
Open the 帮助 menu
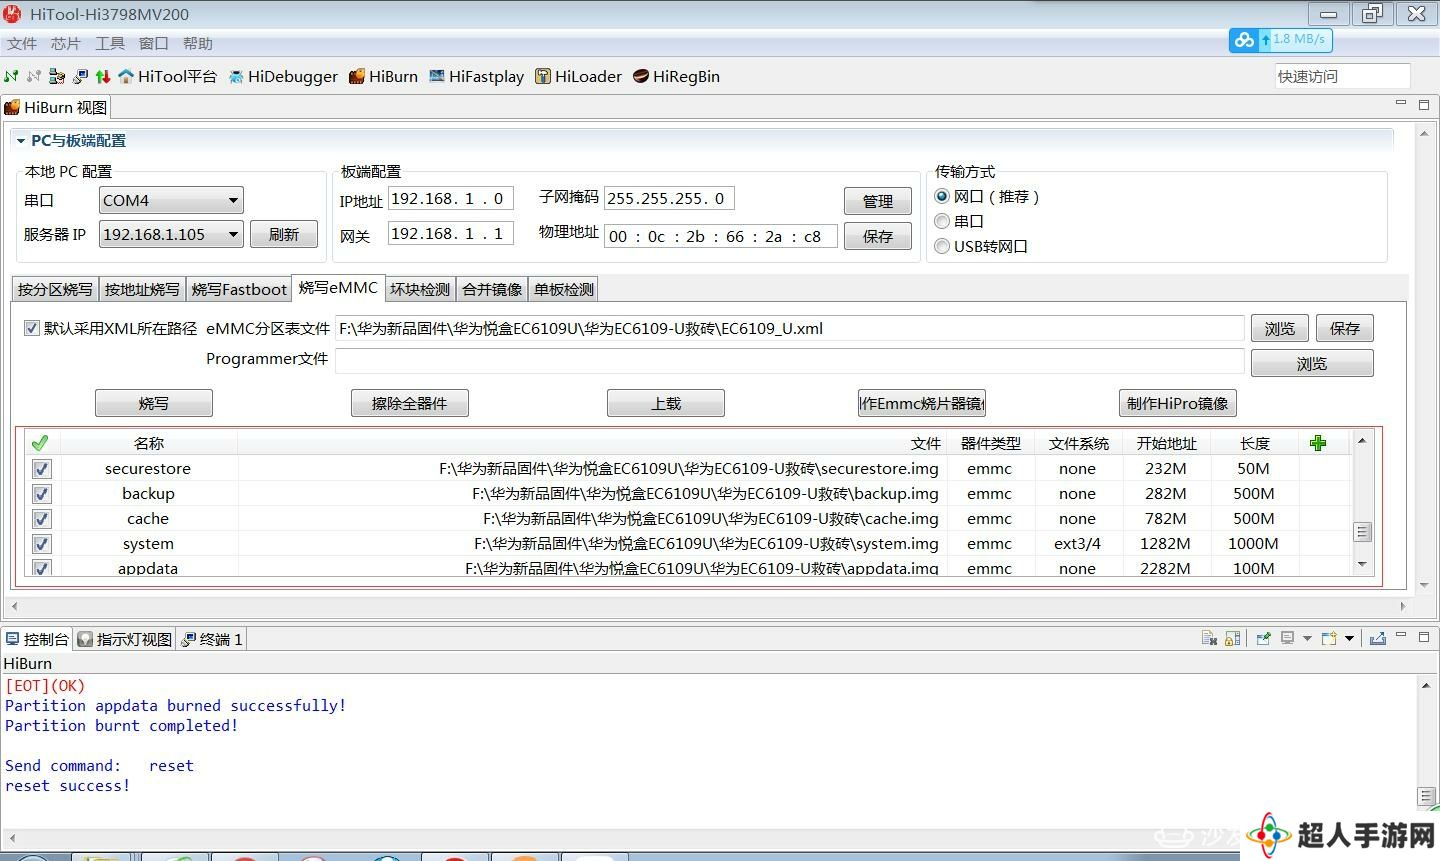[x=198, y=44]
